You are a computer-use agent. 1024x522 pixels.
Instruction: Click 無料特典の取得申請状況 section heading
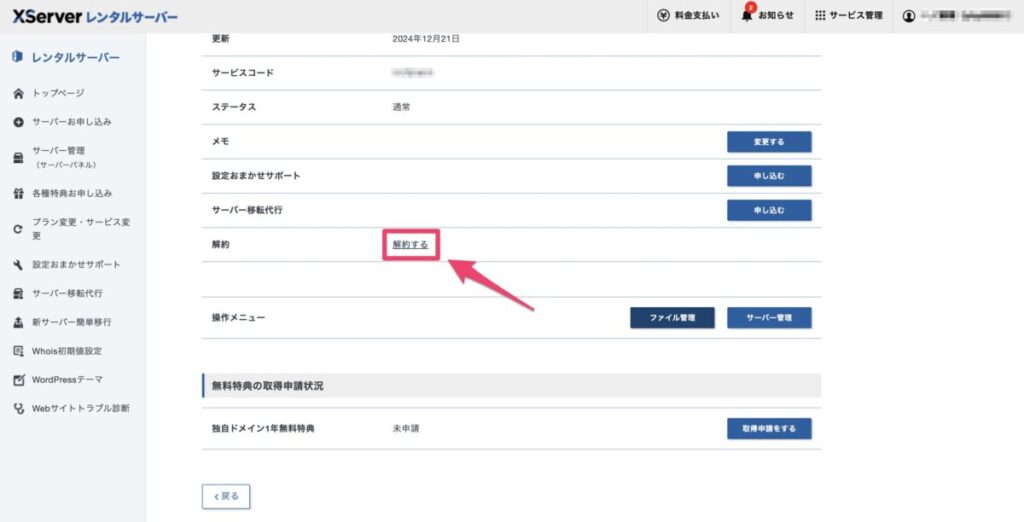tap(267, 386)
